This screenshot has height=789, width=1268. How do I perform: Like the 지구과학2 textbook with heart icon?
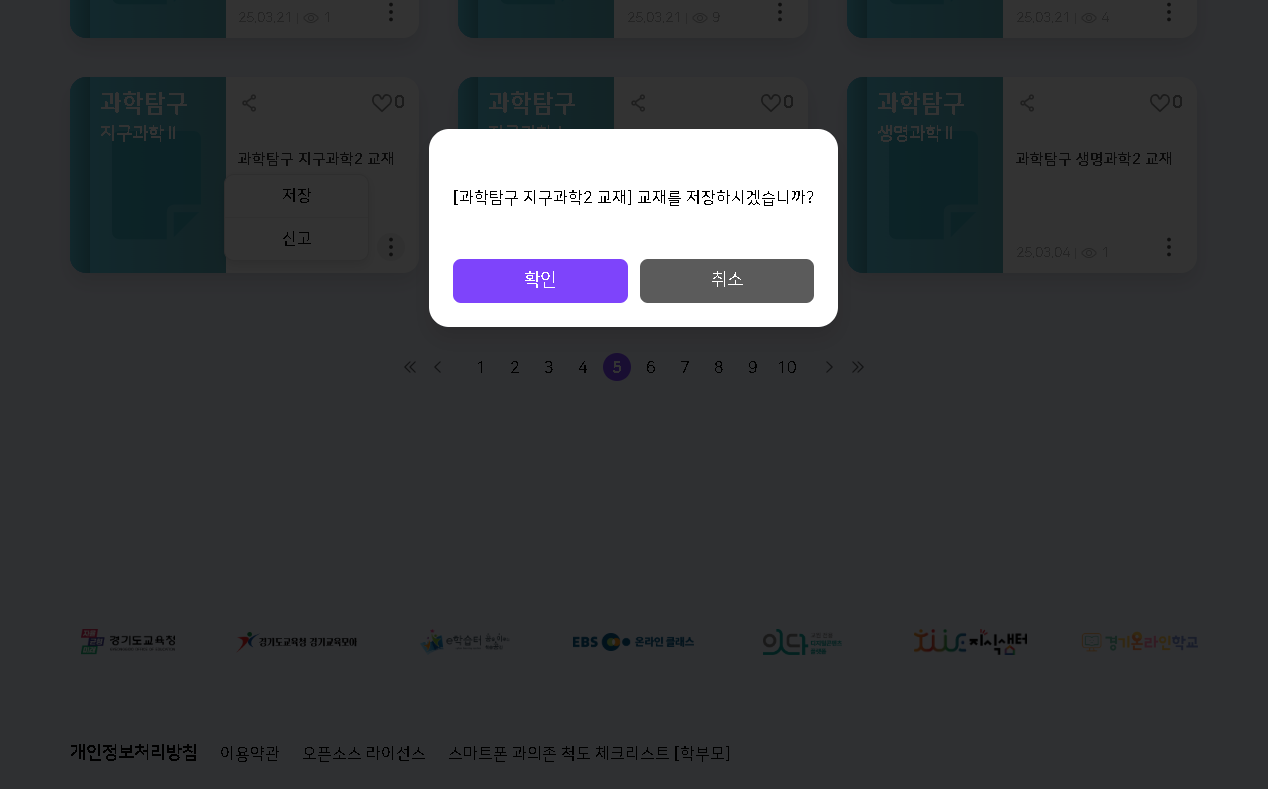(381, 103)
